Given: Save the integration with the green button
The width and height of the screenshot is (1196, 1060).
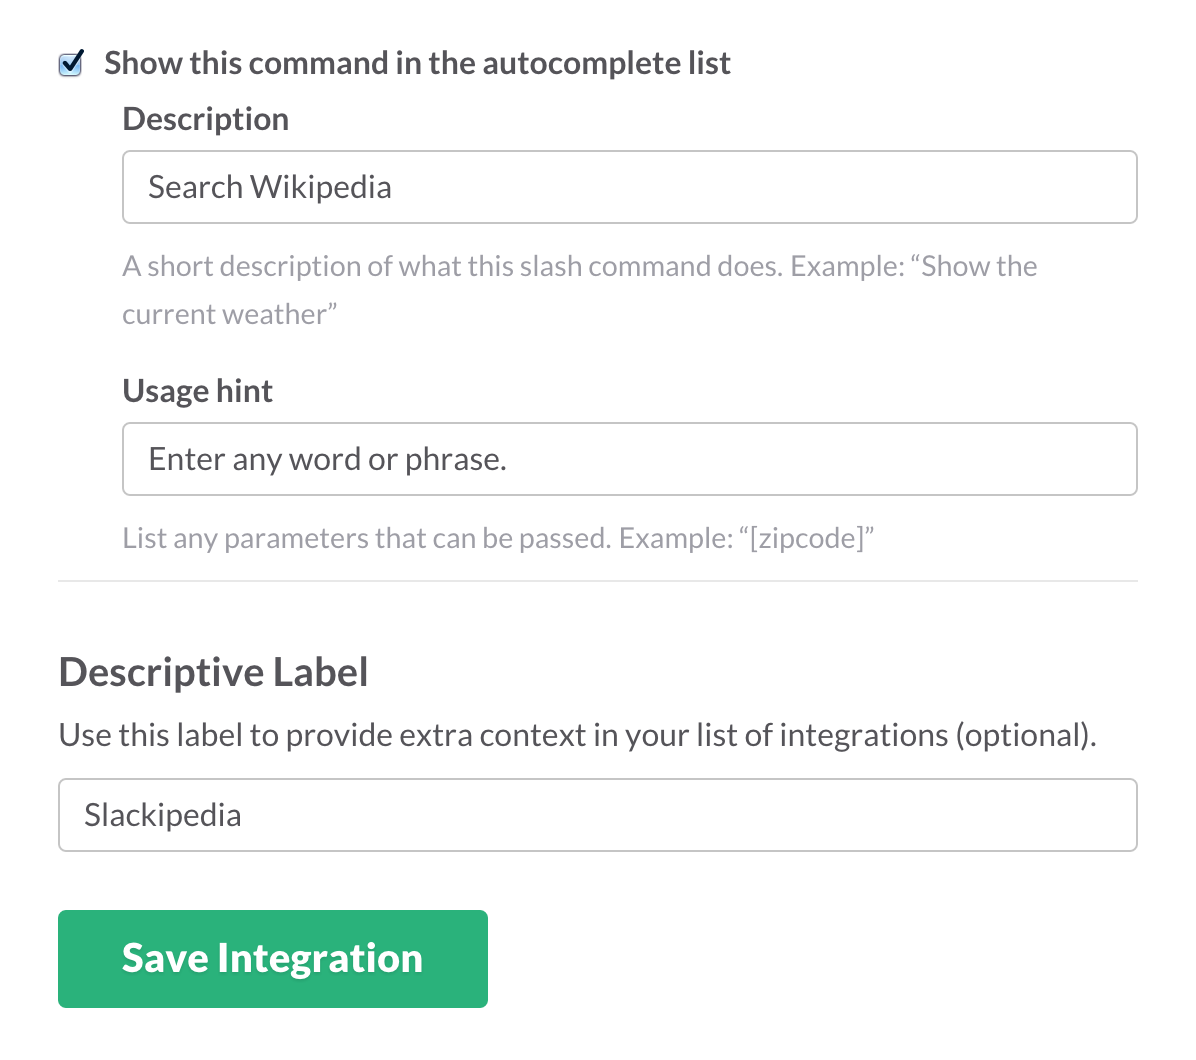Looking at the screenshot, I should [272, 959].
